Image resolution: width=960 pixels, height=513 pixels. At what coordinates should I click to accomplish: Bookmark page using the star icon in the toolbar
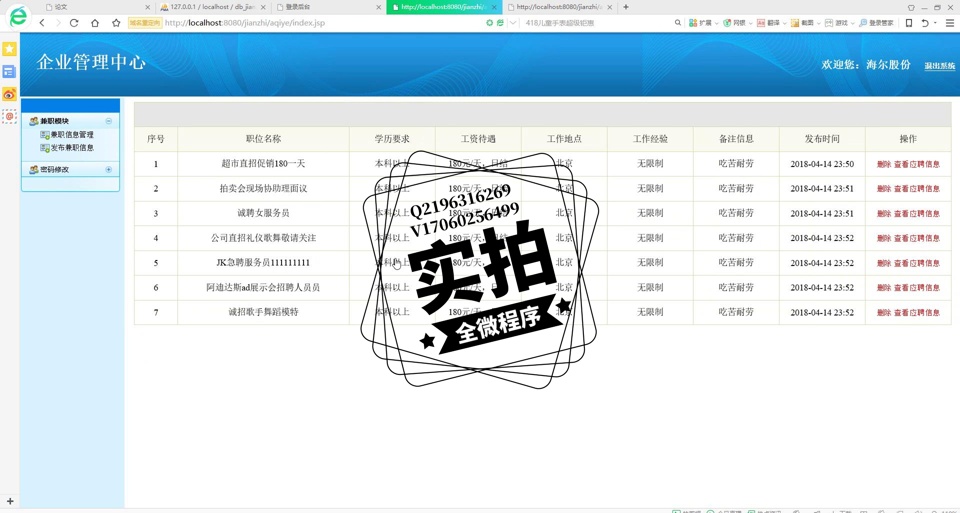point(116,23)
